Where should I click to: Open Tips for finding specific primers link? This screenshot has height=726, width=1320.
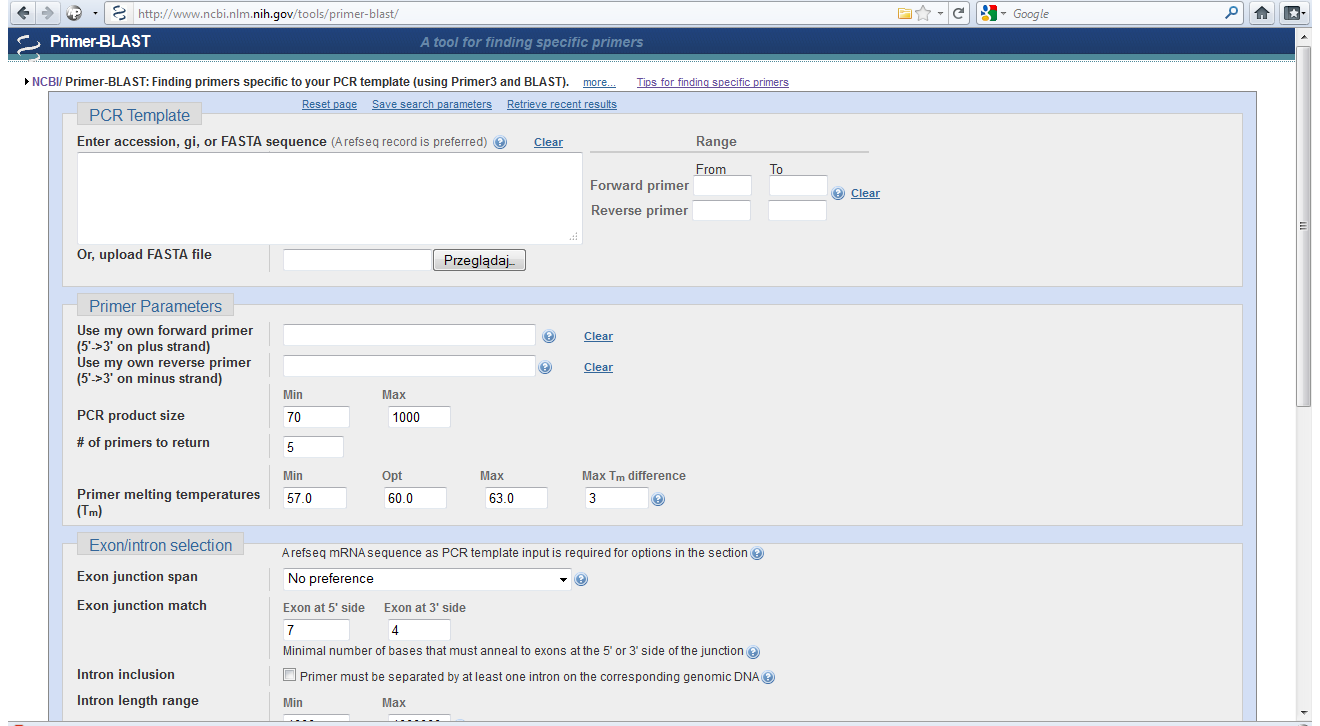(x=712, y=82)
